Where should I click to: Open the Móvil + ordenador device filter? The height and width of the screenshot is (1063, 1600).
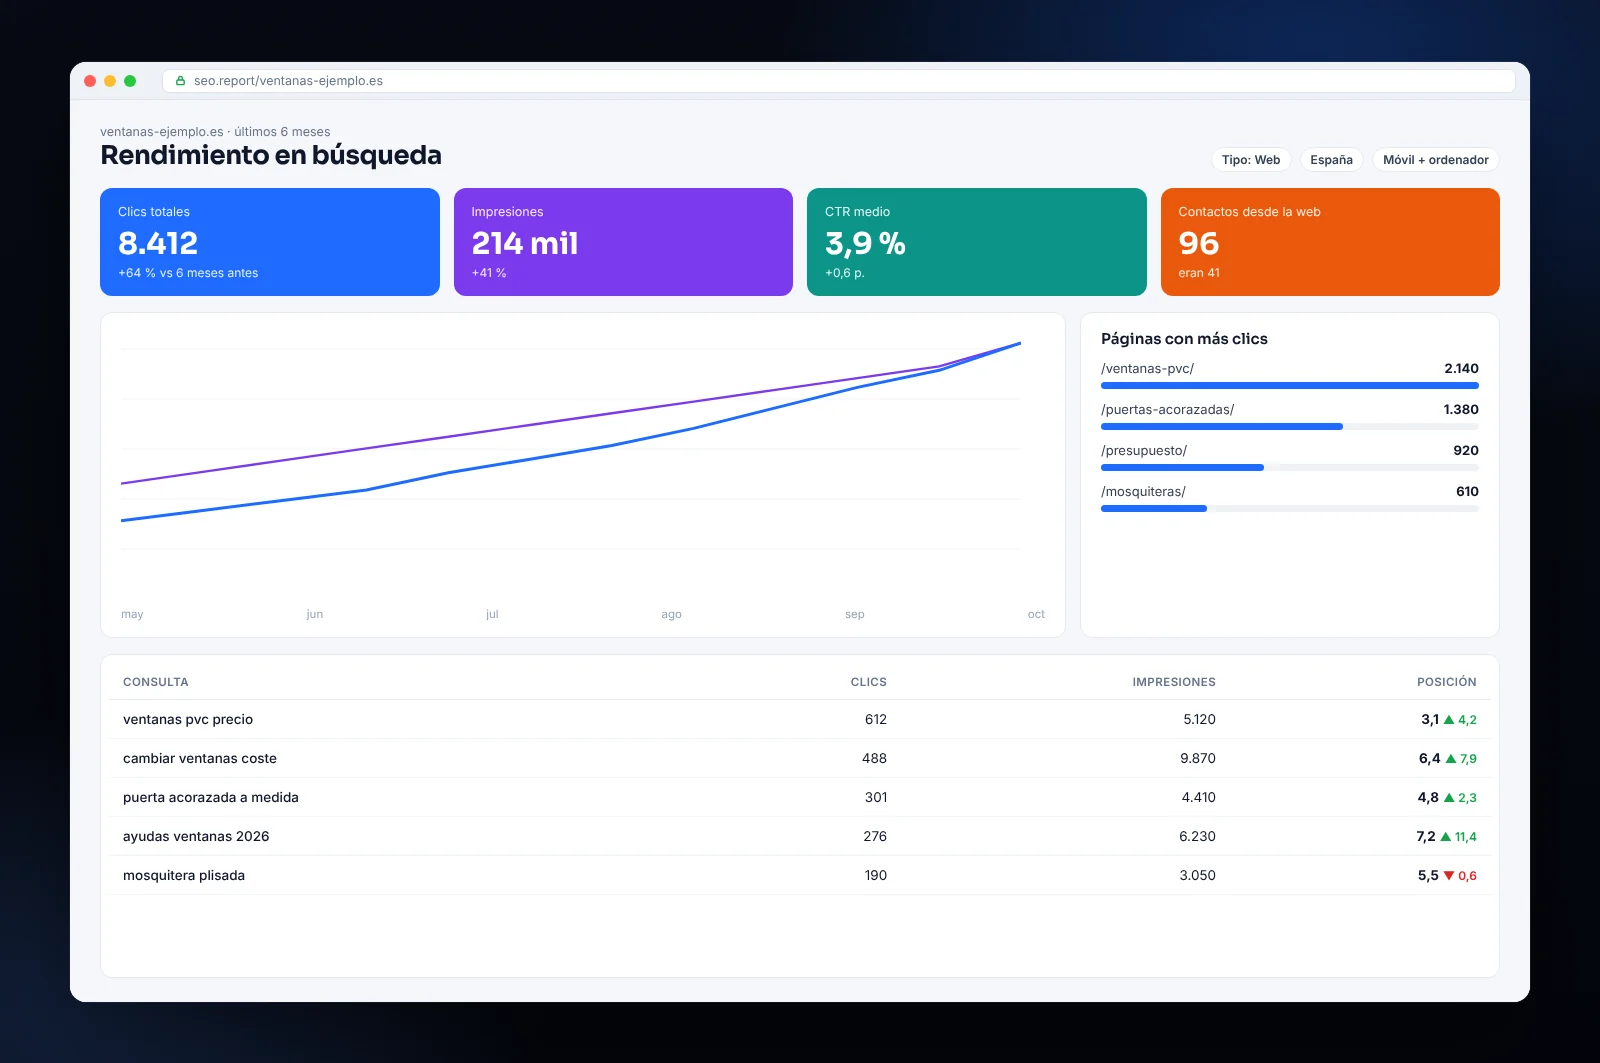click(1435, 160)
